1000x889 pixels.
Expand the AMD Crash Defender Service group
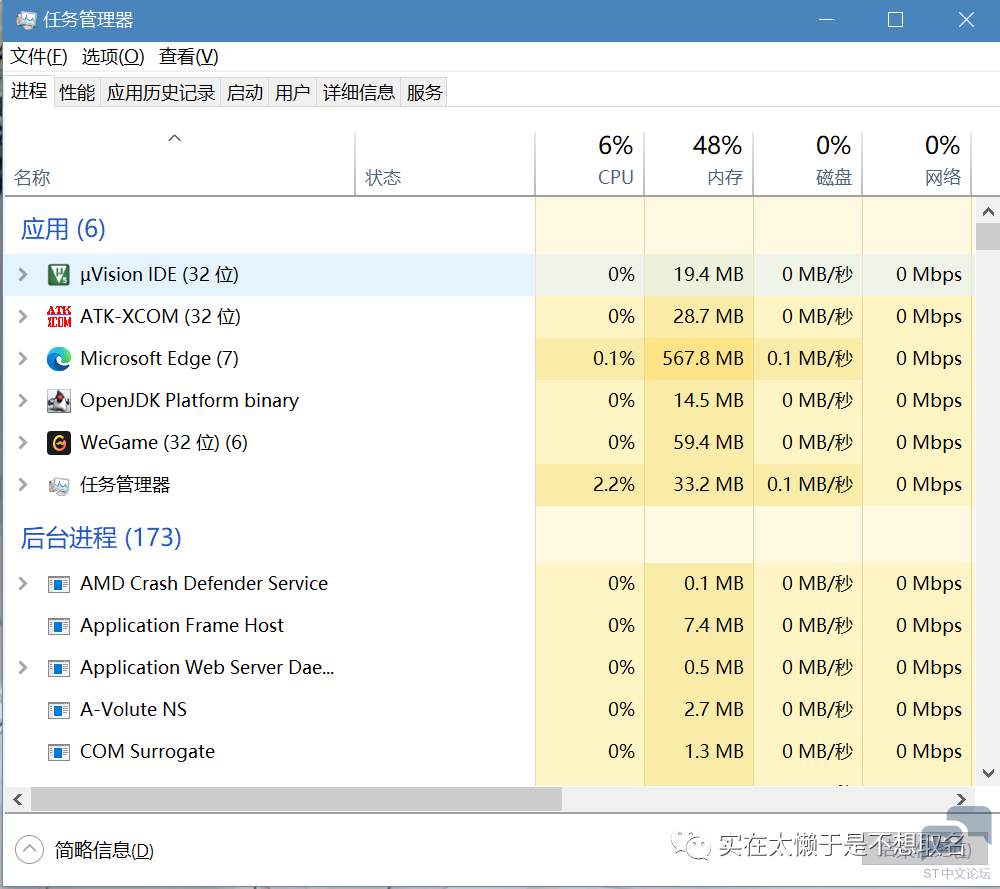(23, 584)
